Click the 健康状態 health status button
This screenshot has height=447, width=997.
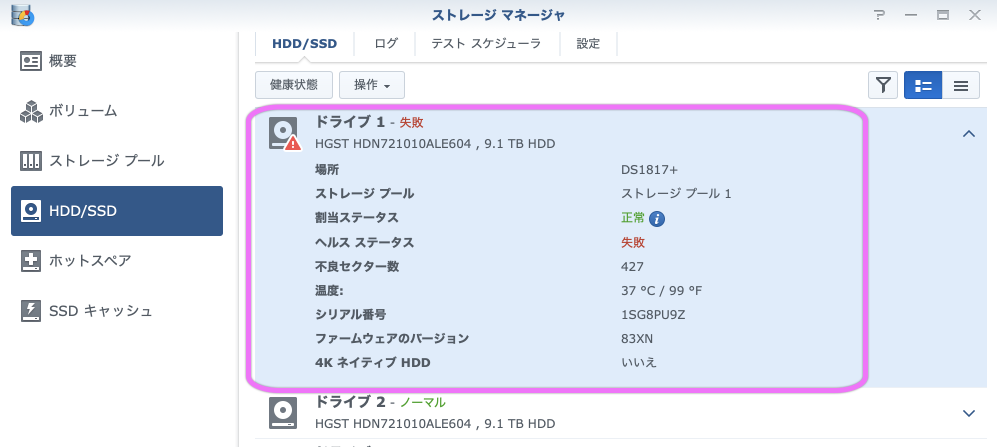coord(294,85)
